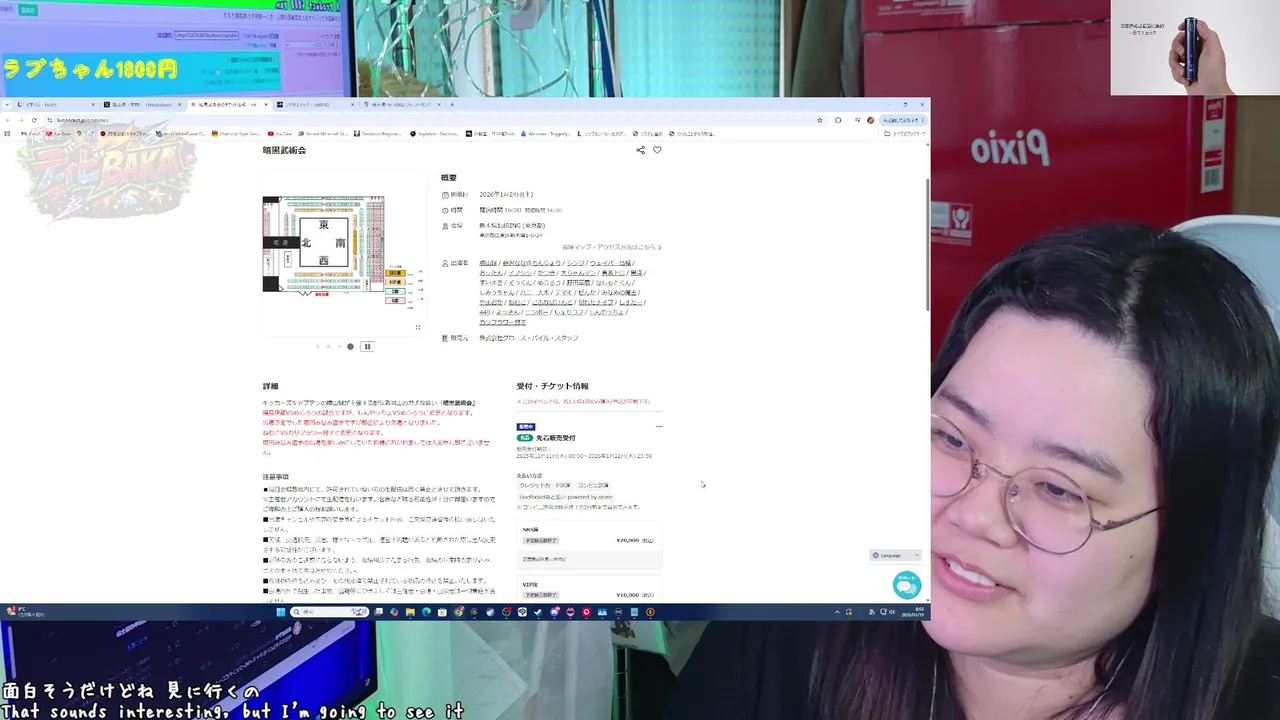The width and height of the screenshot is (1280, 720).
Task: Open the venue map and access link
Action: 611,247
